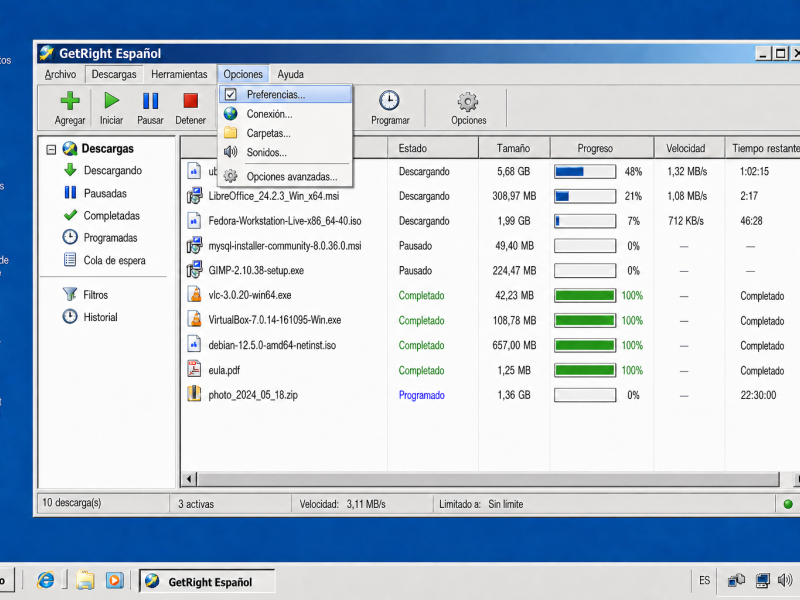The width and height of the screenshot is (800, 600).
Task: Open the Descargas menu
Action: [x=114, y=74]
